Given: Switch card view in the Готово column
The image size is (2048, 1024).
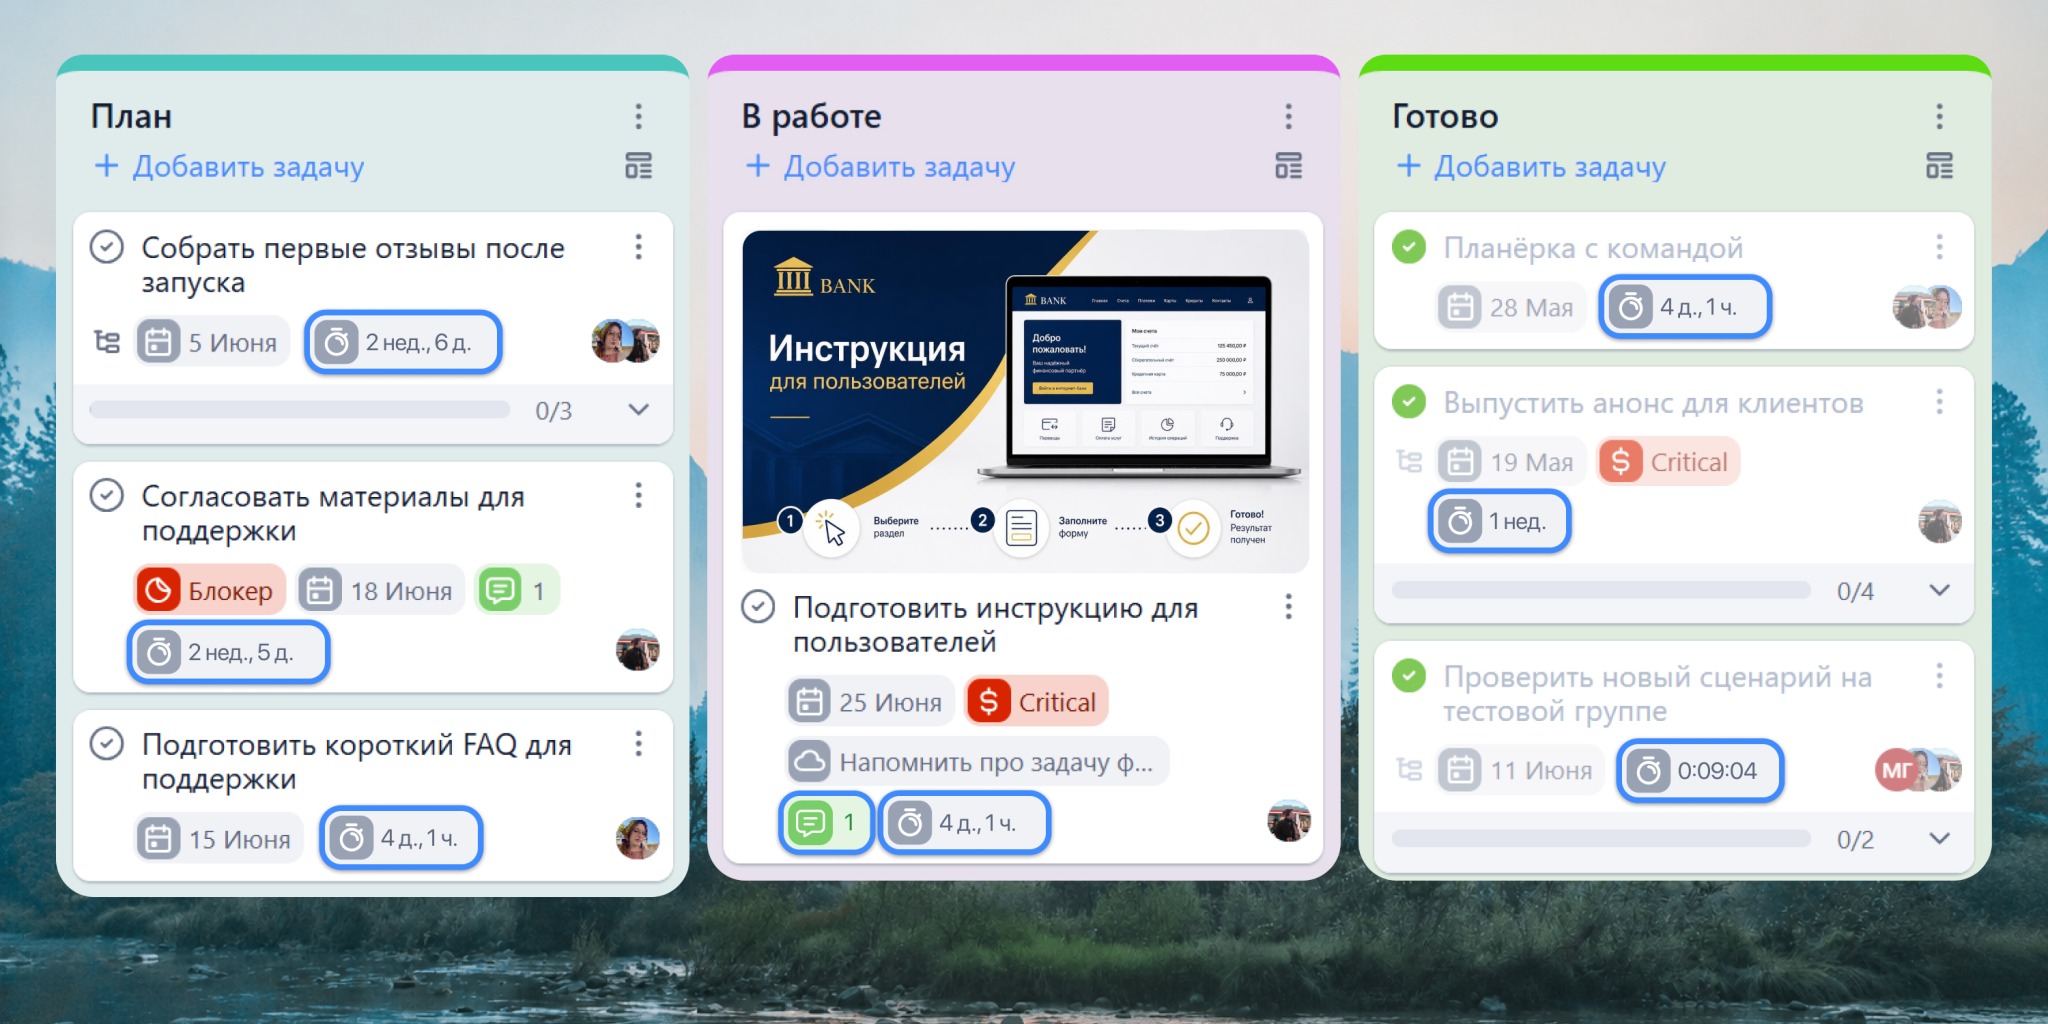Looking at the screenshot, I should (x=1939, y=166).
